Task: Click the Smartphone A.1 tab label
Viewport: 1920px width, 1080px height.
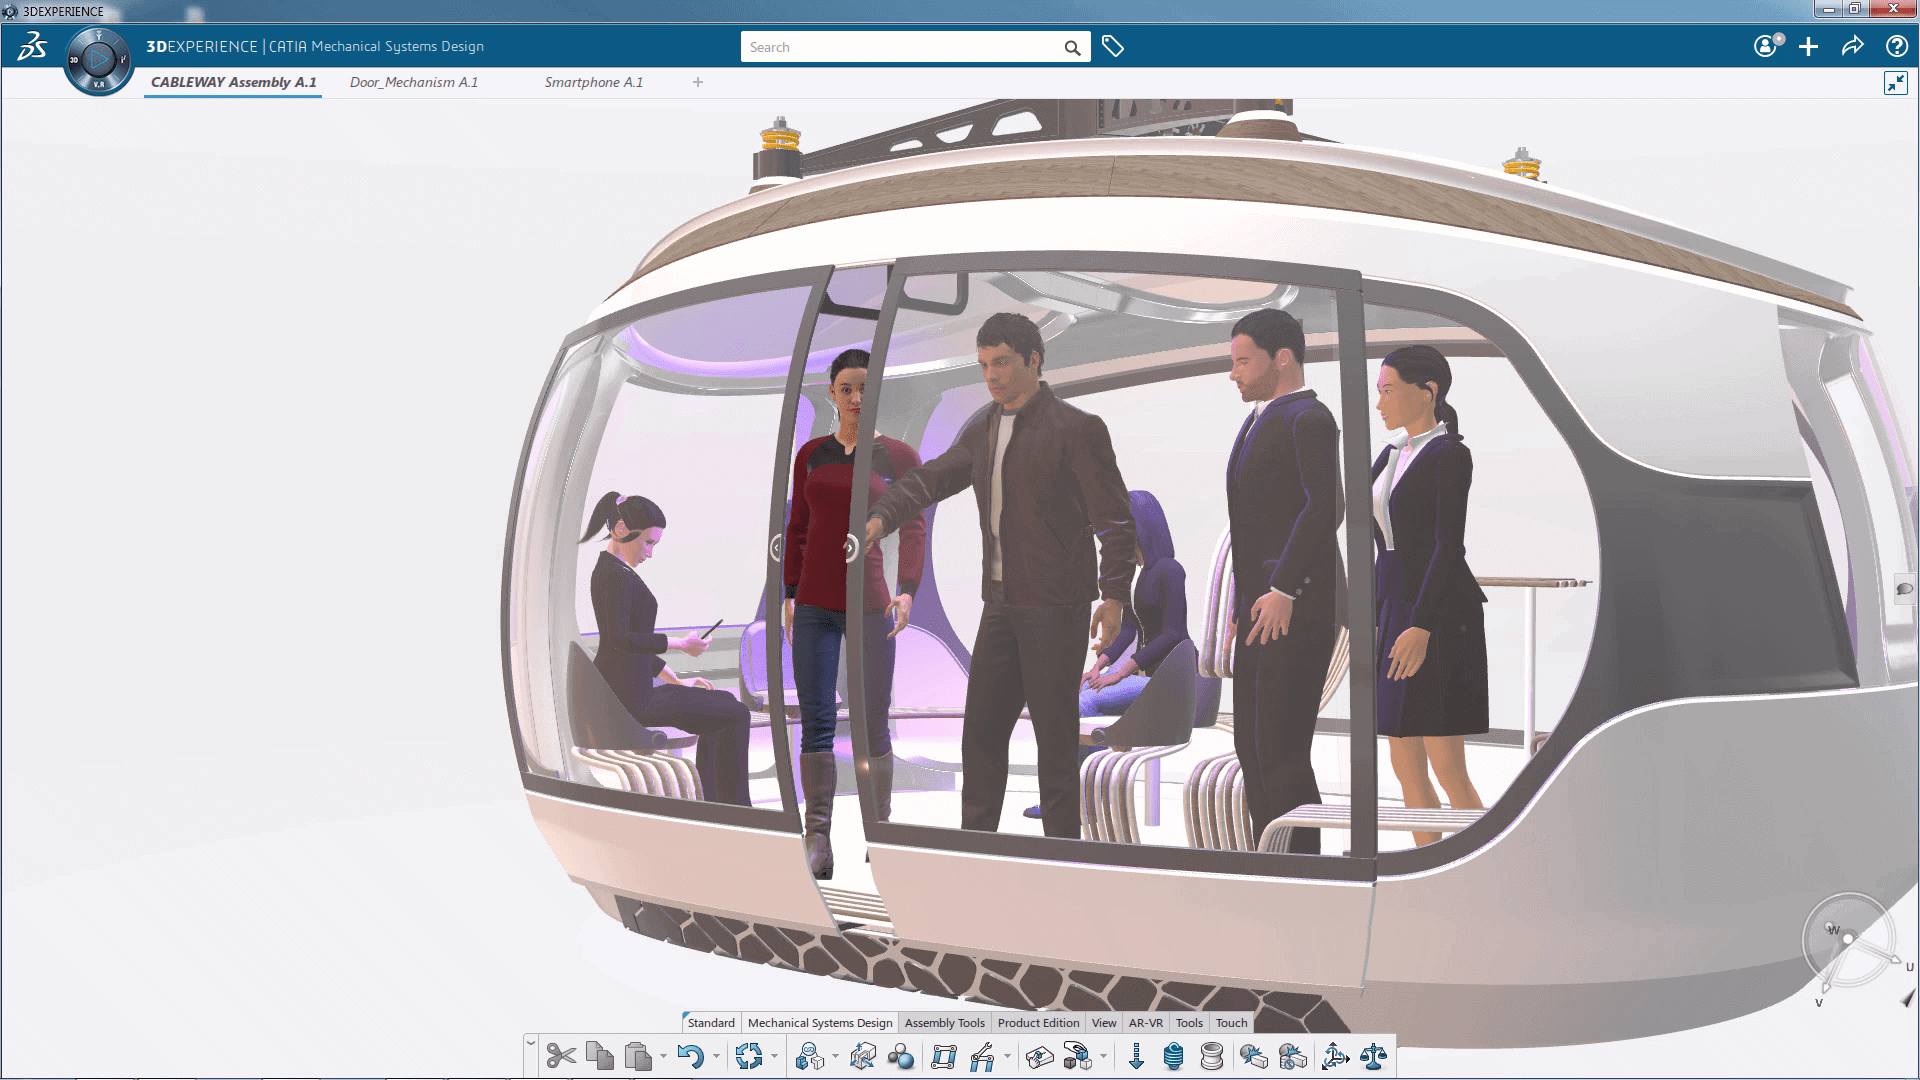Action: click(x=591, y=82)
